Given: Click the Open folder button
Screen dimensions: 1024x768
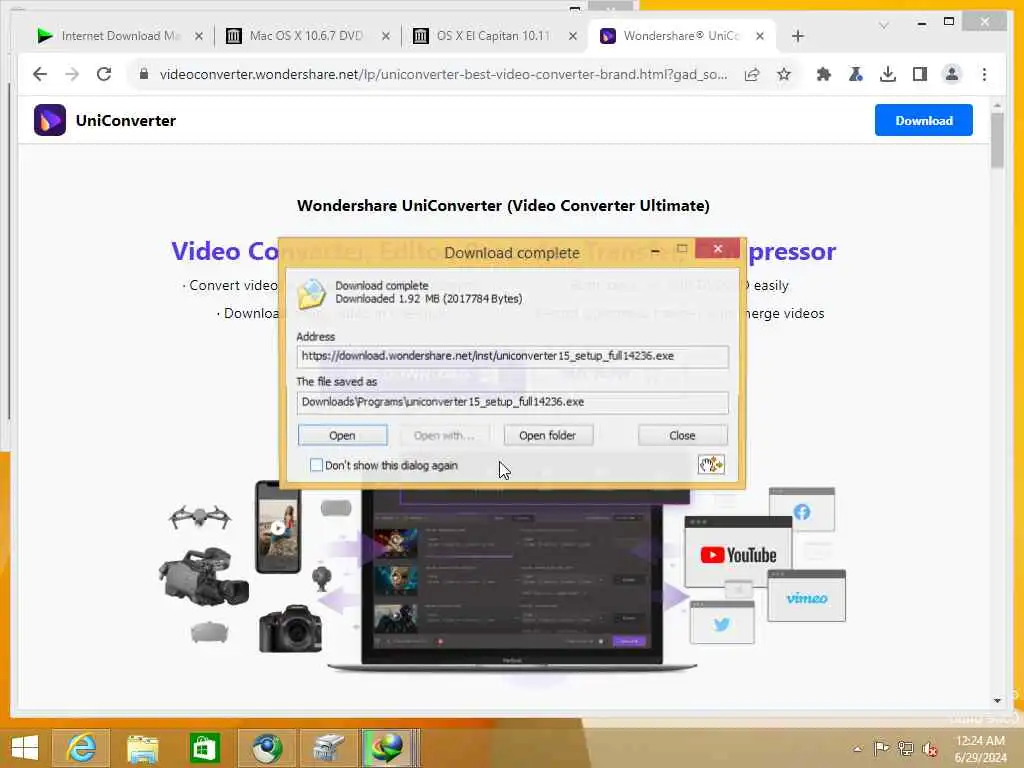Looking at the screenshot, I should [x=547, y=436].
